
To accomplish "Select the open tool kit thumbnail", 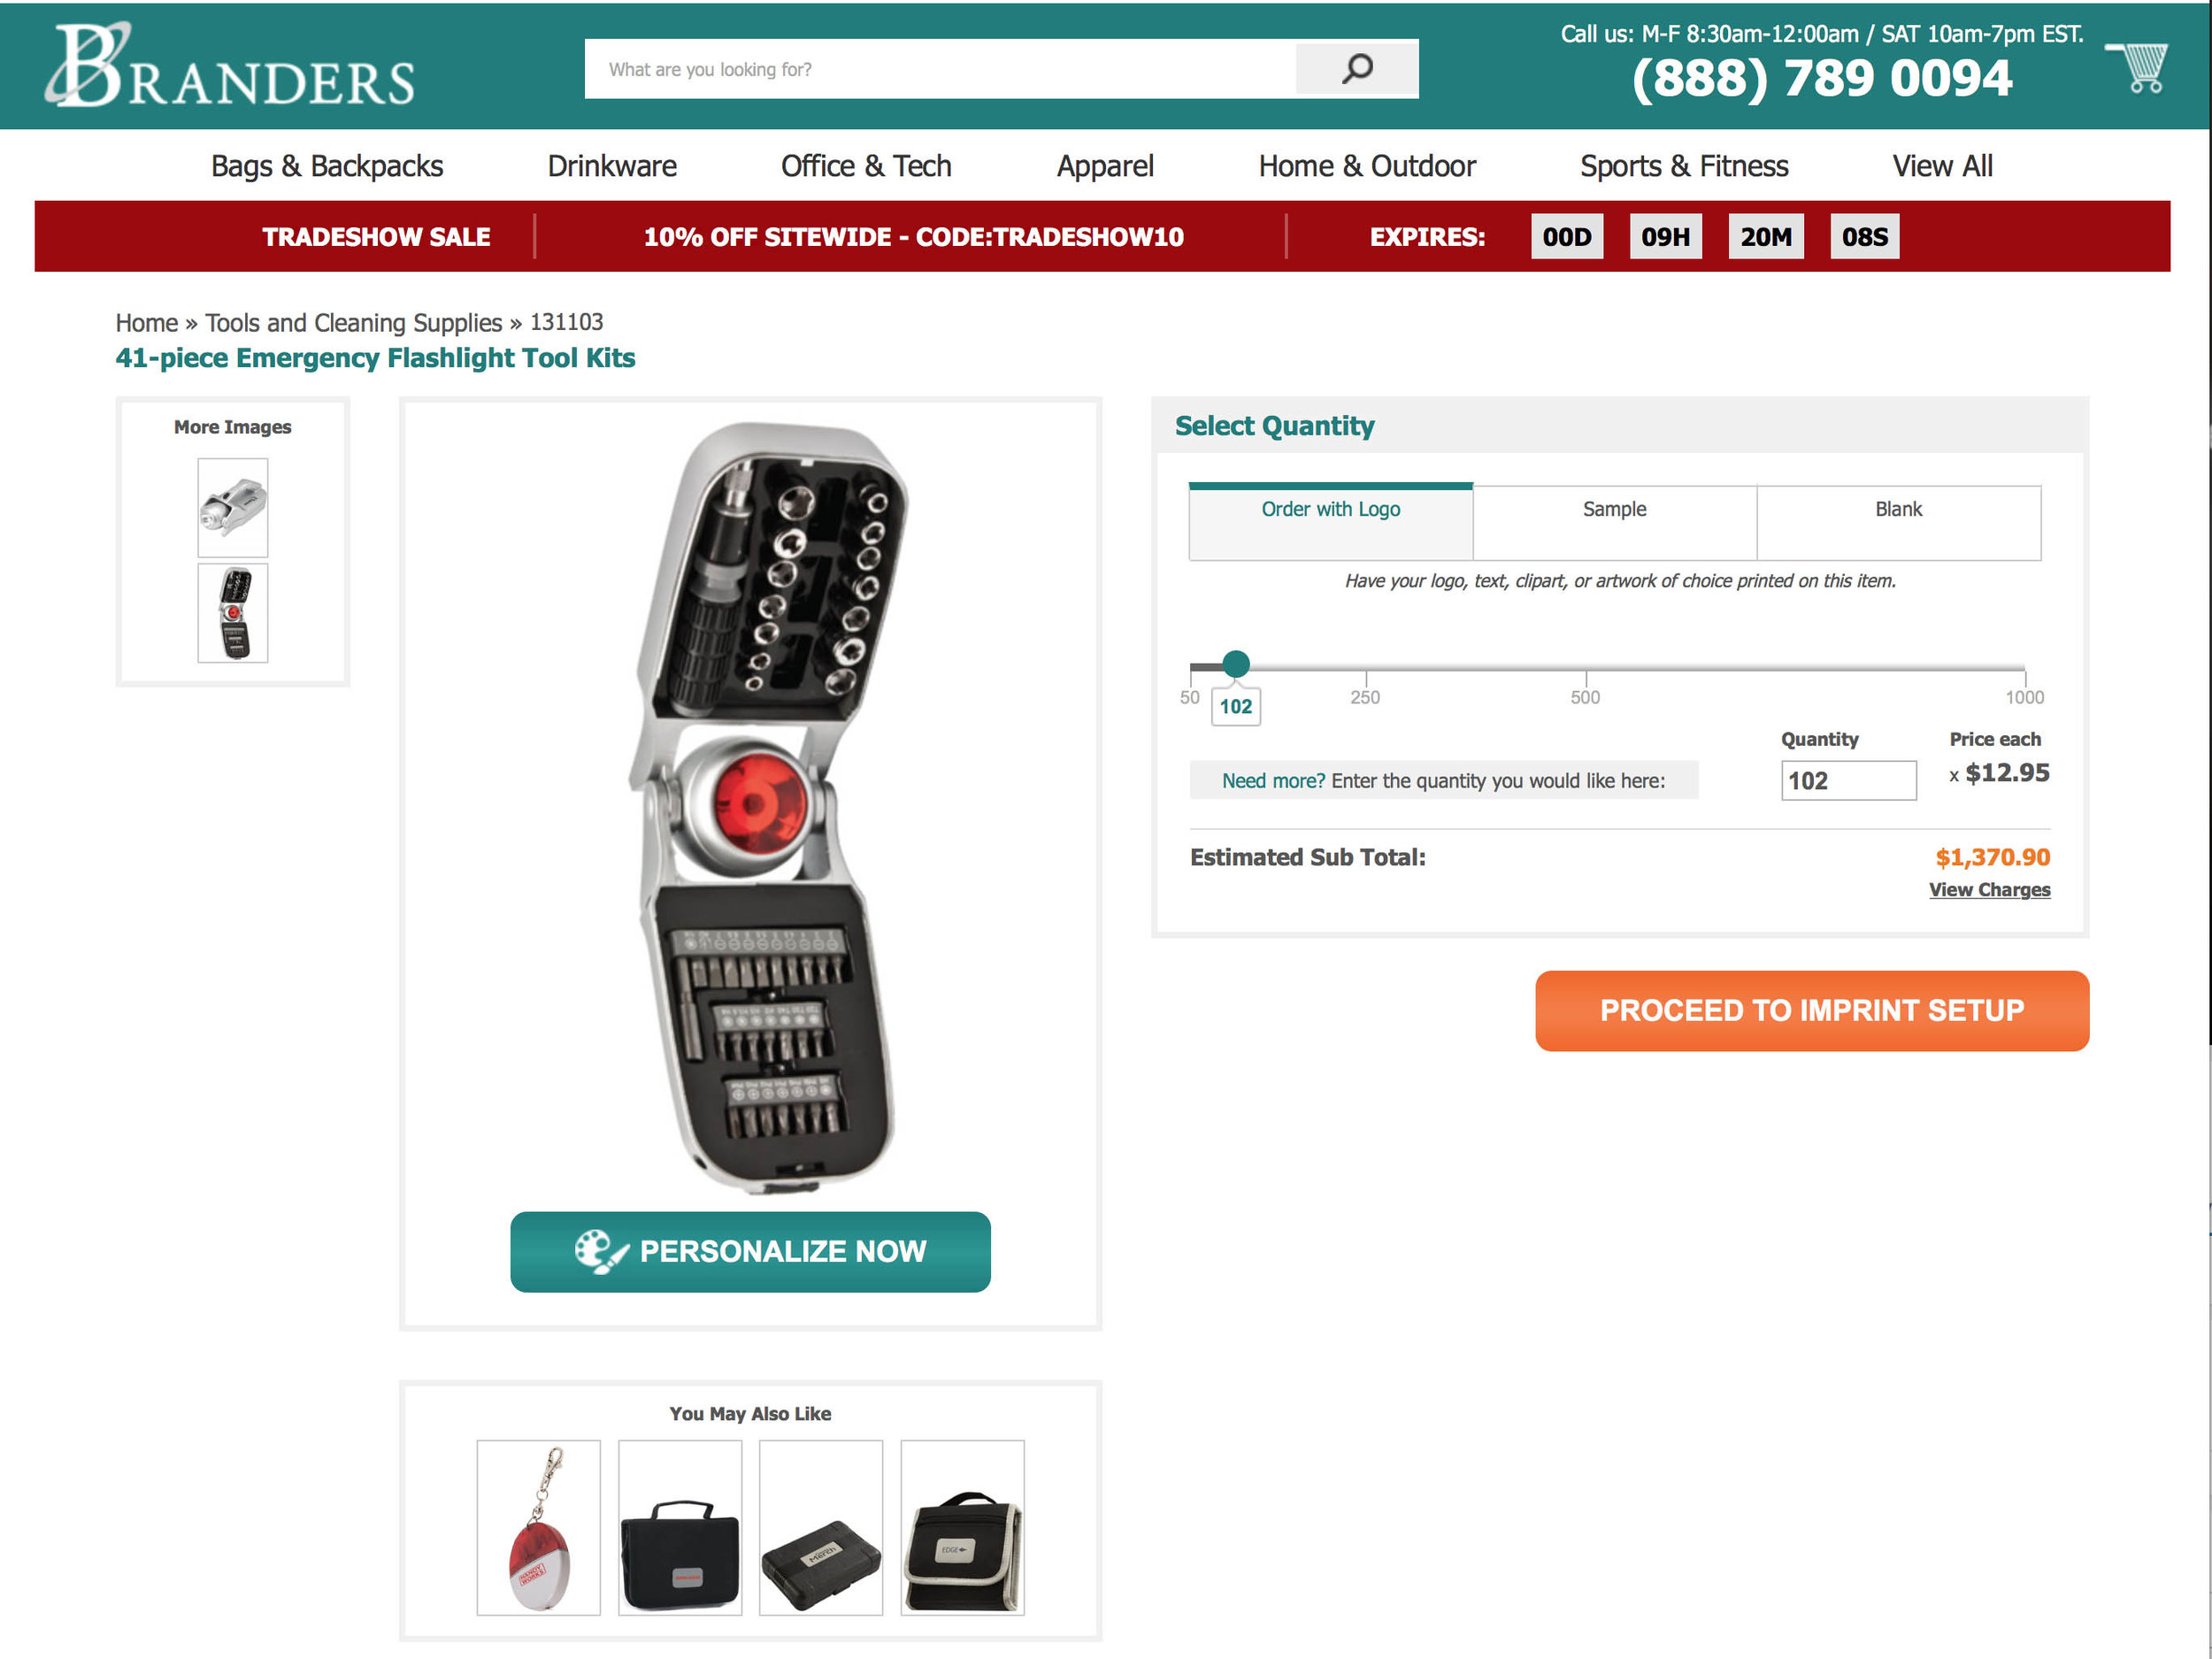I will click(x=232, y=613).
